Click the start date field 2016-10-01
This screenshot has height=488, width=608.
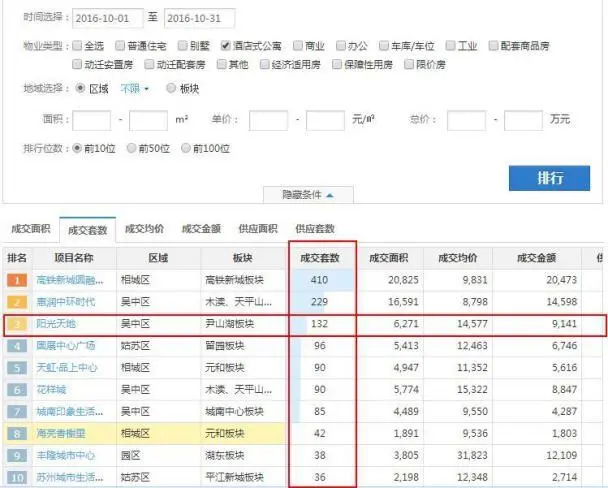108,19
